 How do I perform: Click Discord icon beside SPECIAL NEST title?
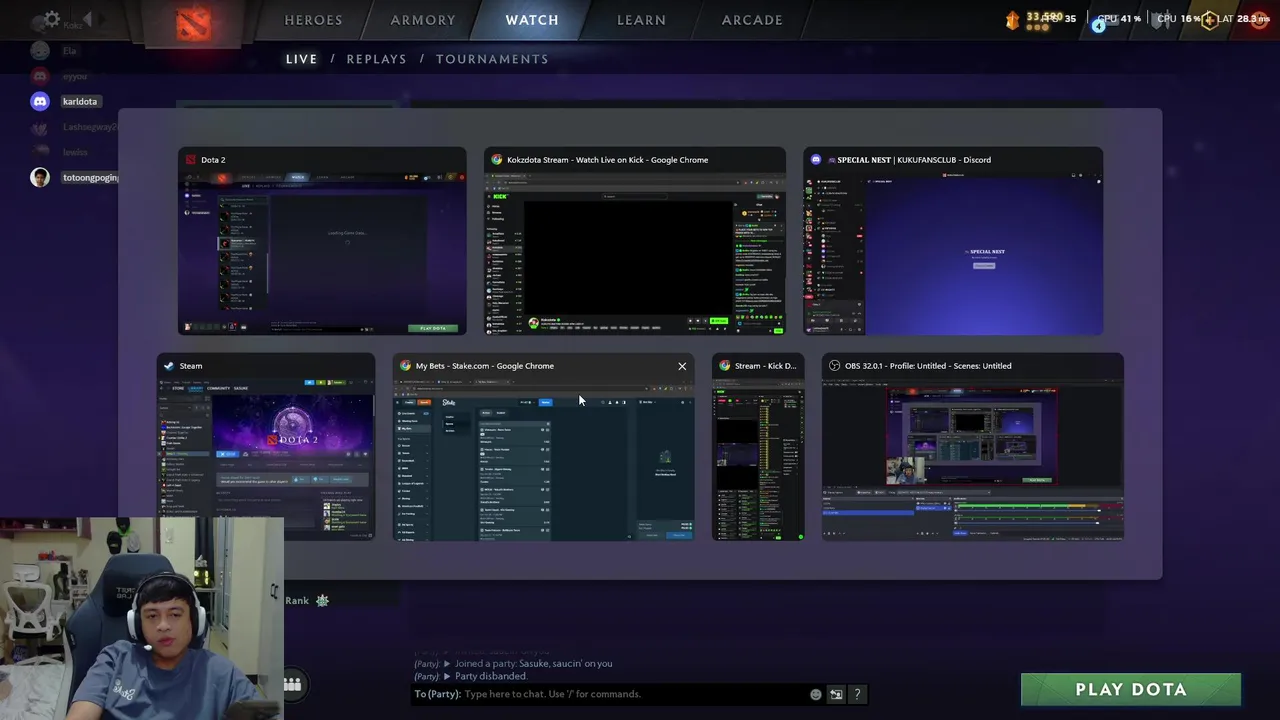tap(816, 160)
